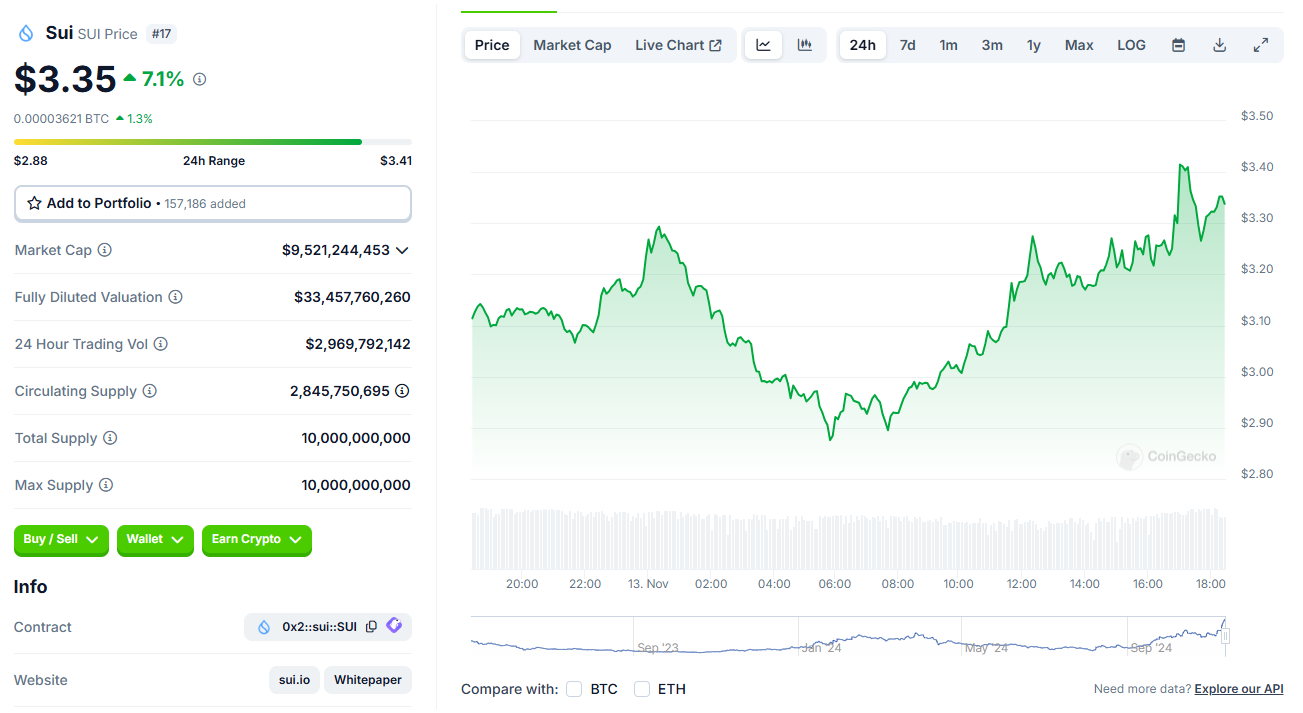
Task: Open the calendar date range icon
Action: pos(1179,45)
